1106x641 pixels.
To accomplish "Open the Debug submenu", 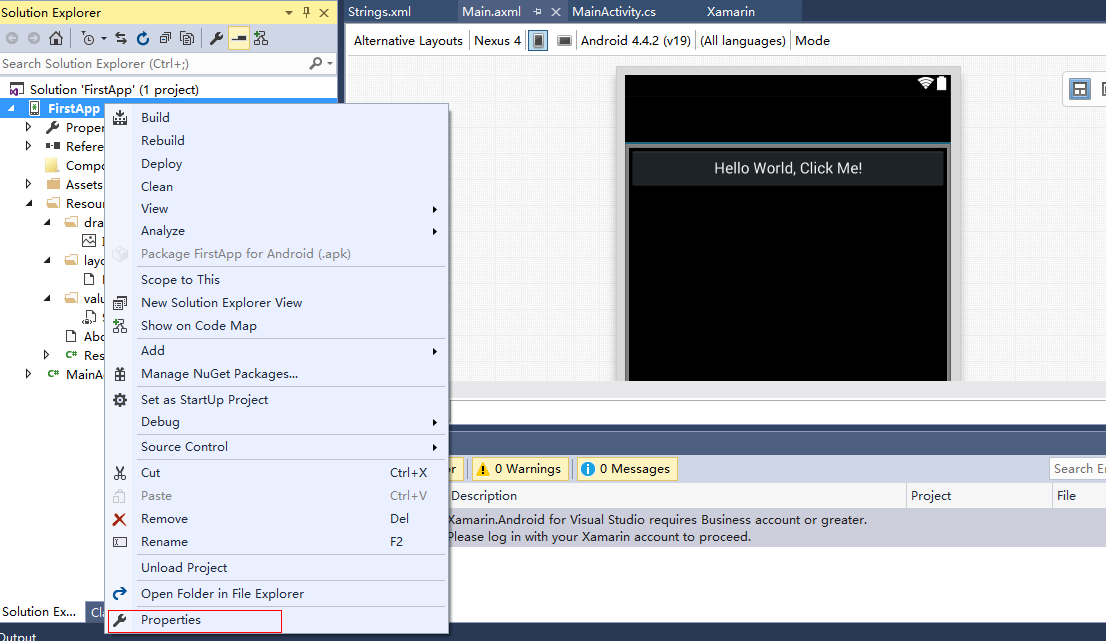I will (x=276, y=422).
